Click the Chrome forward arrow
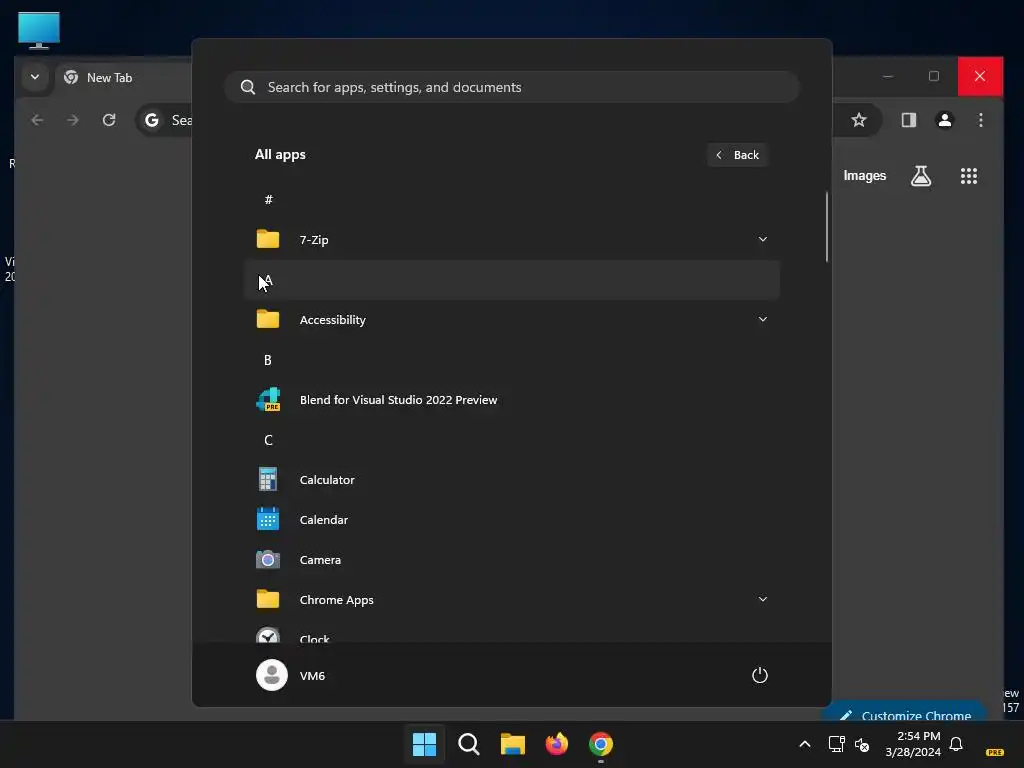The height and width of the screenshot is (768, 1024). pos(72,120)
